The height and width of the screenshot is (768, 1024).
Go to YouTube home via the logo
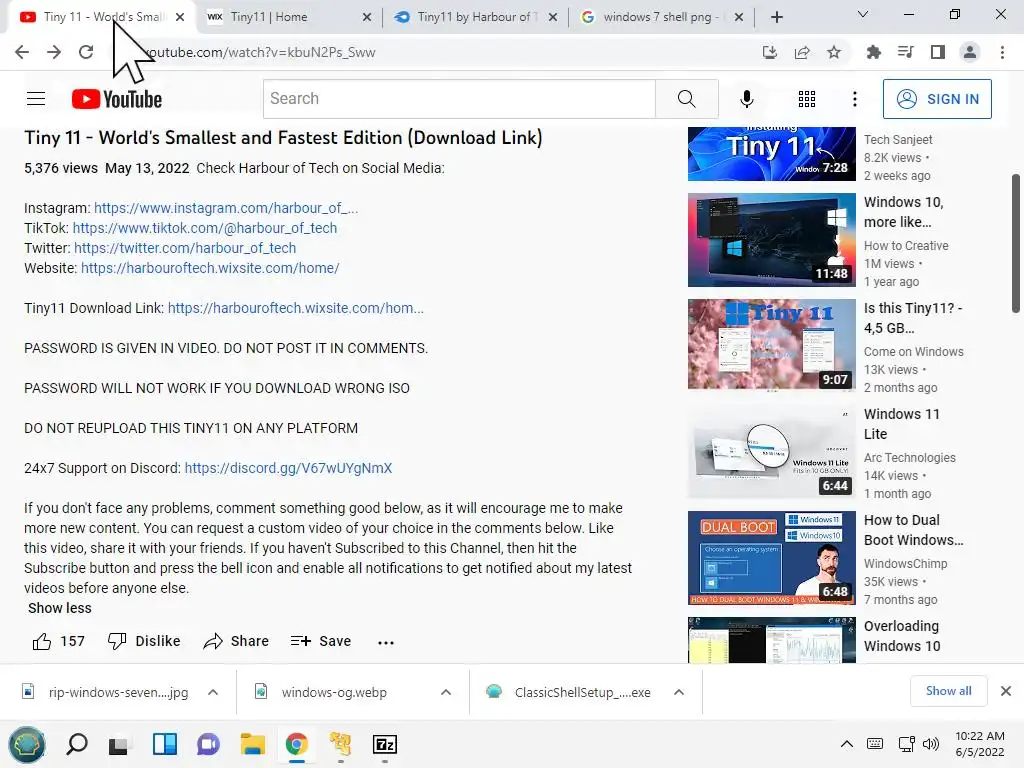point(117,99)
